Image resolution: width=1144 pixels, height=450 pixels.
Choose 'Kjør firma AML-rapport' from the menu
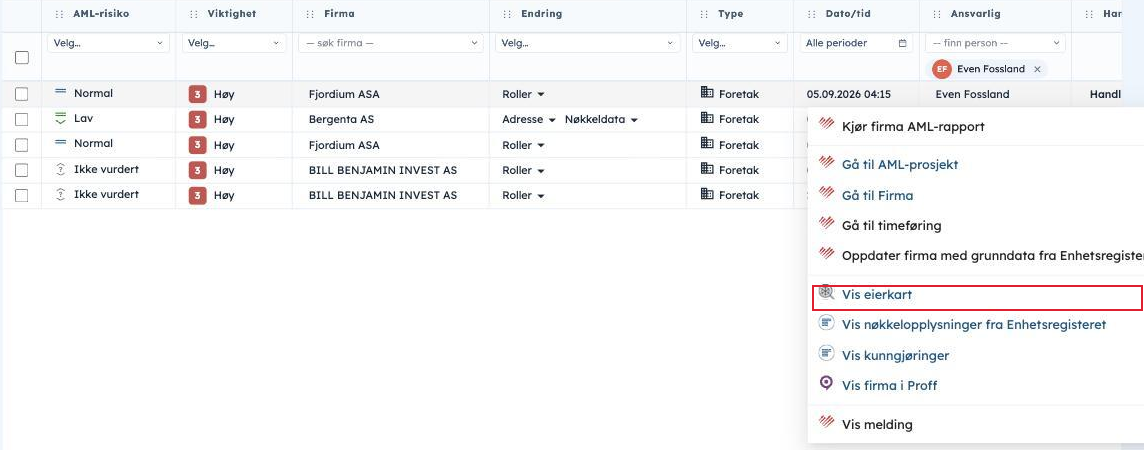[x=913, y=127]
